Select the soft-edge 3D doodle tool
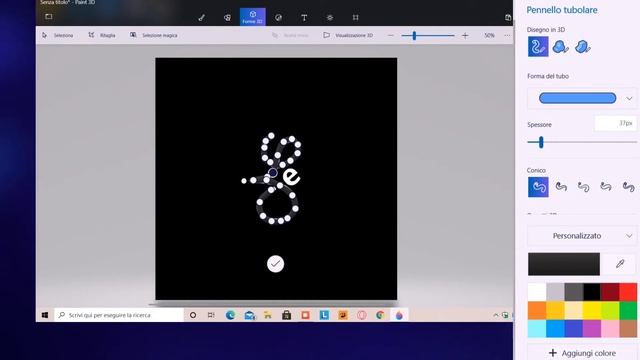The image size is (640, 360). 582,47
